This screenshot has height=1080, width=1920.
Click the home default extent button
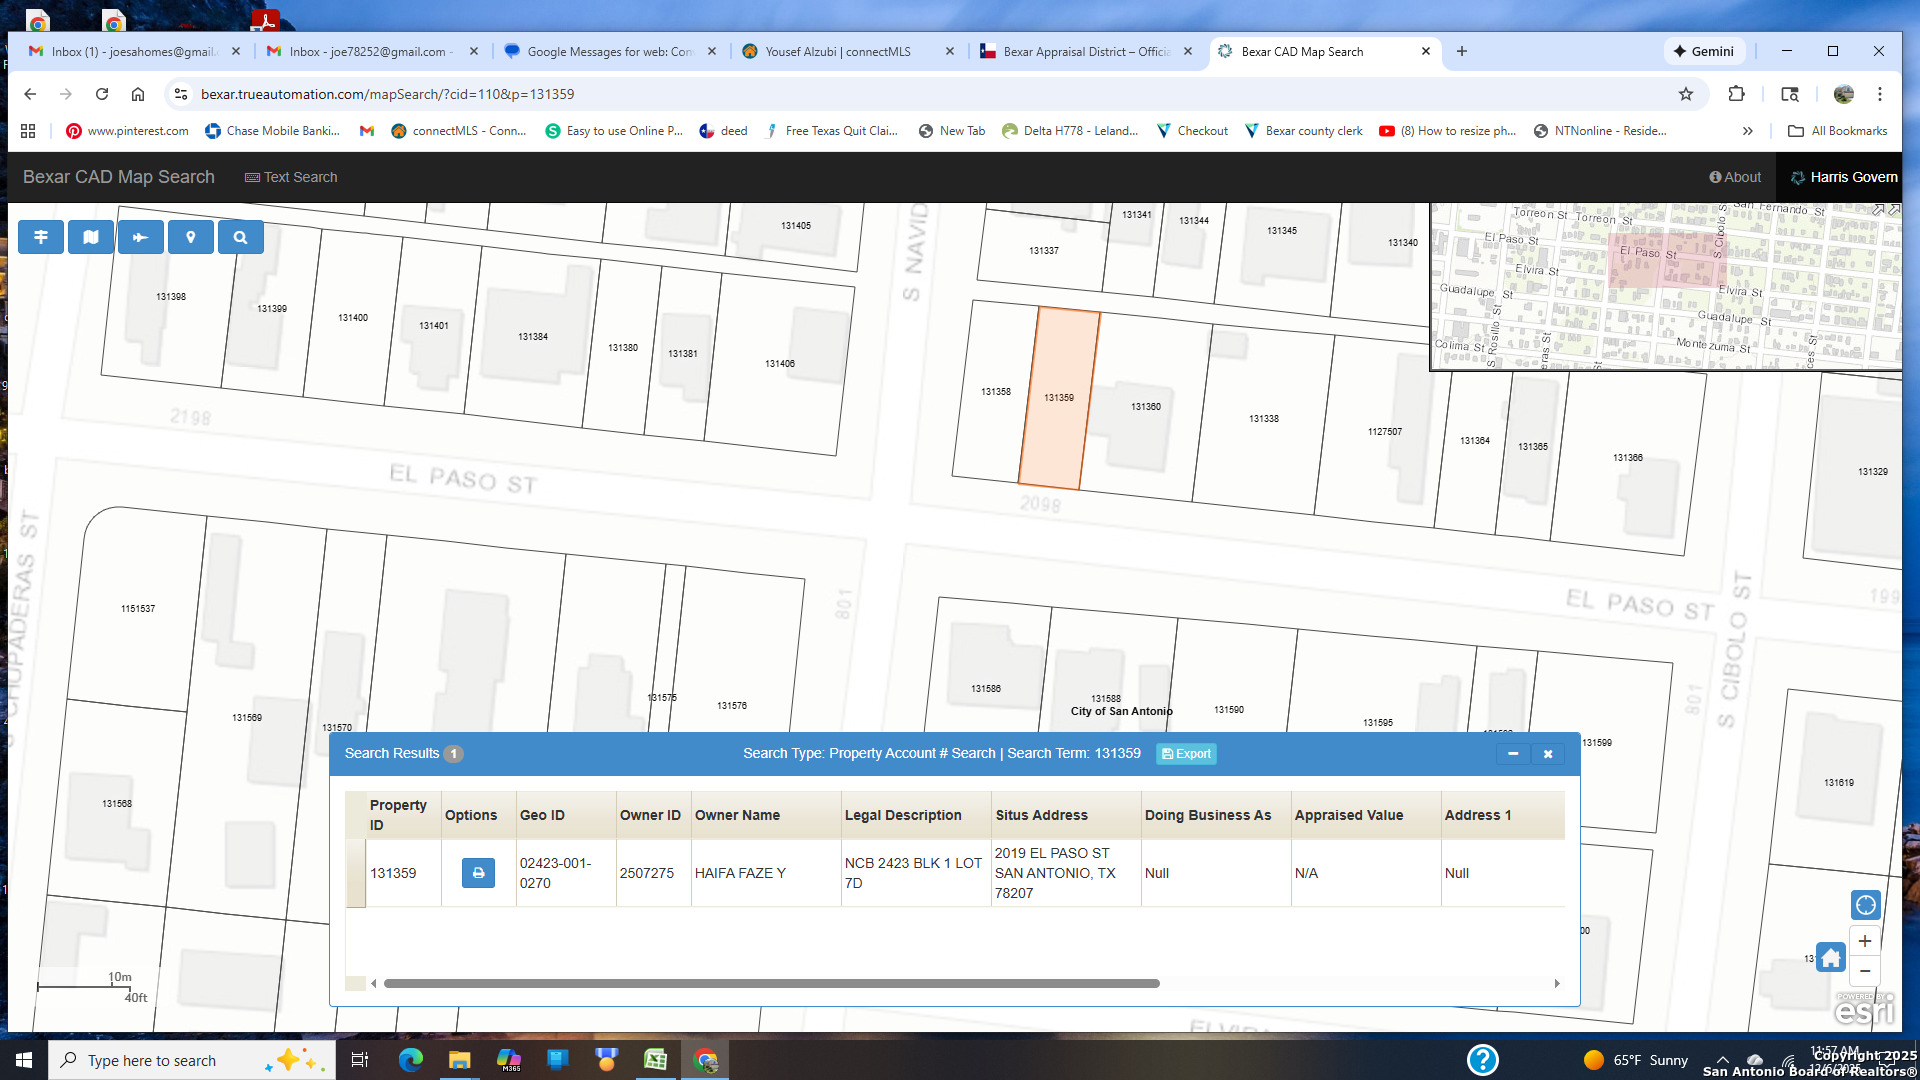pos(1830,958)
